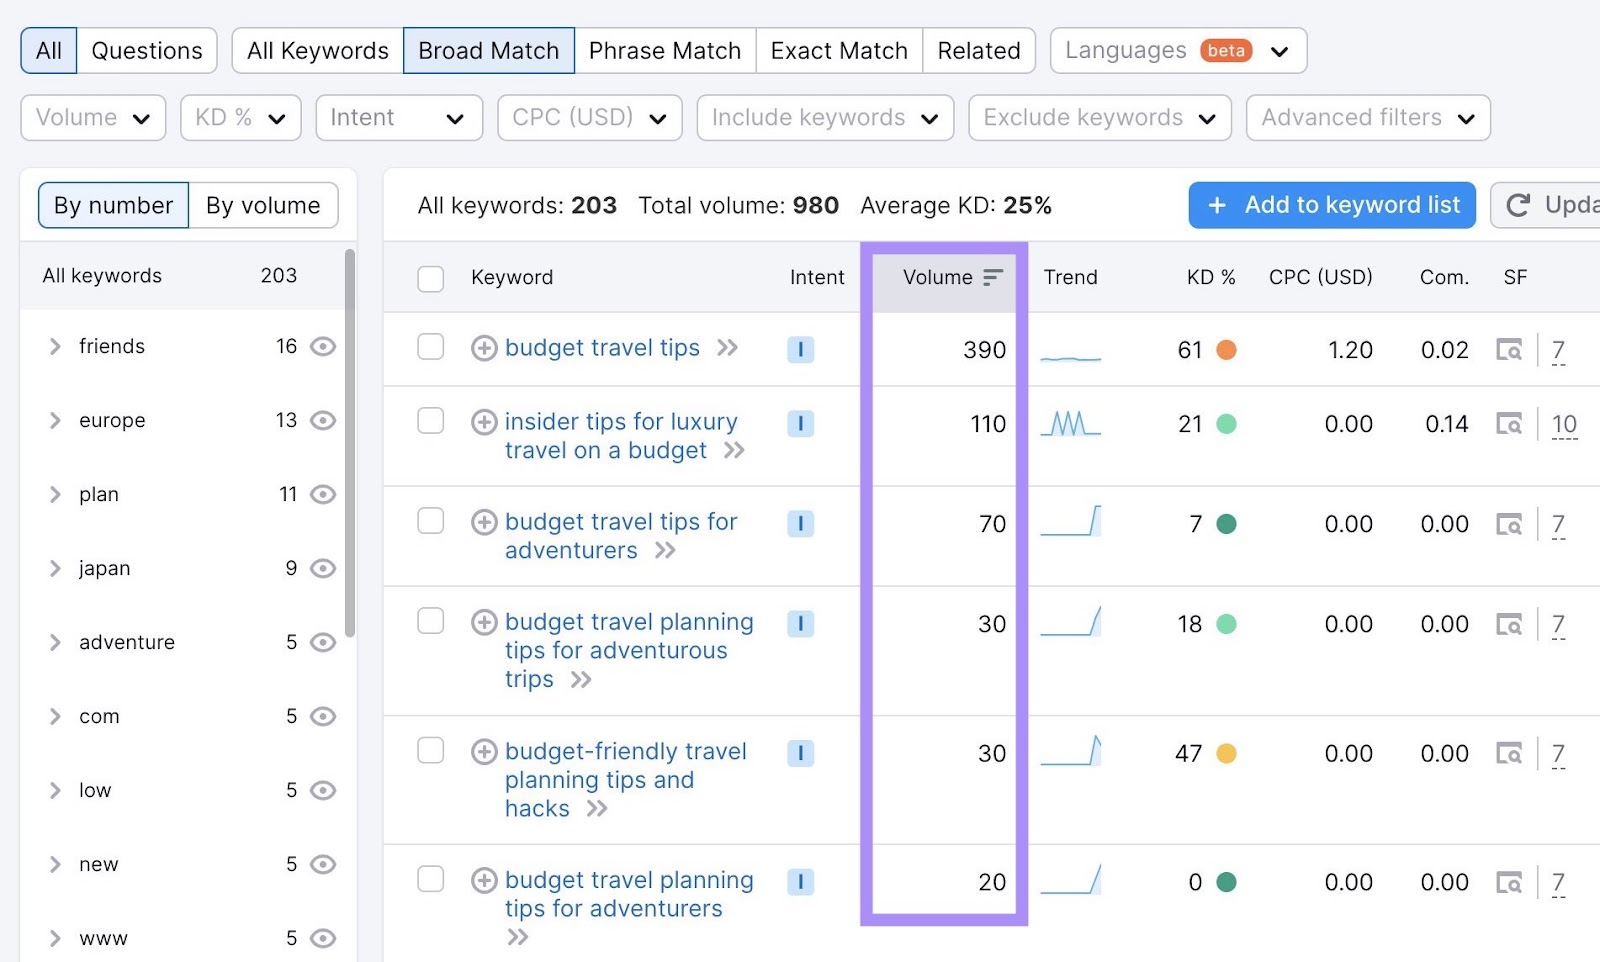Click SF count 10 in insider tips row

pyautogui.click(x=1564, y=425)
